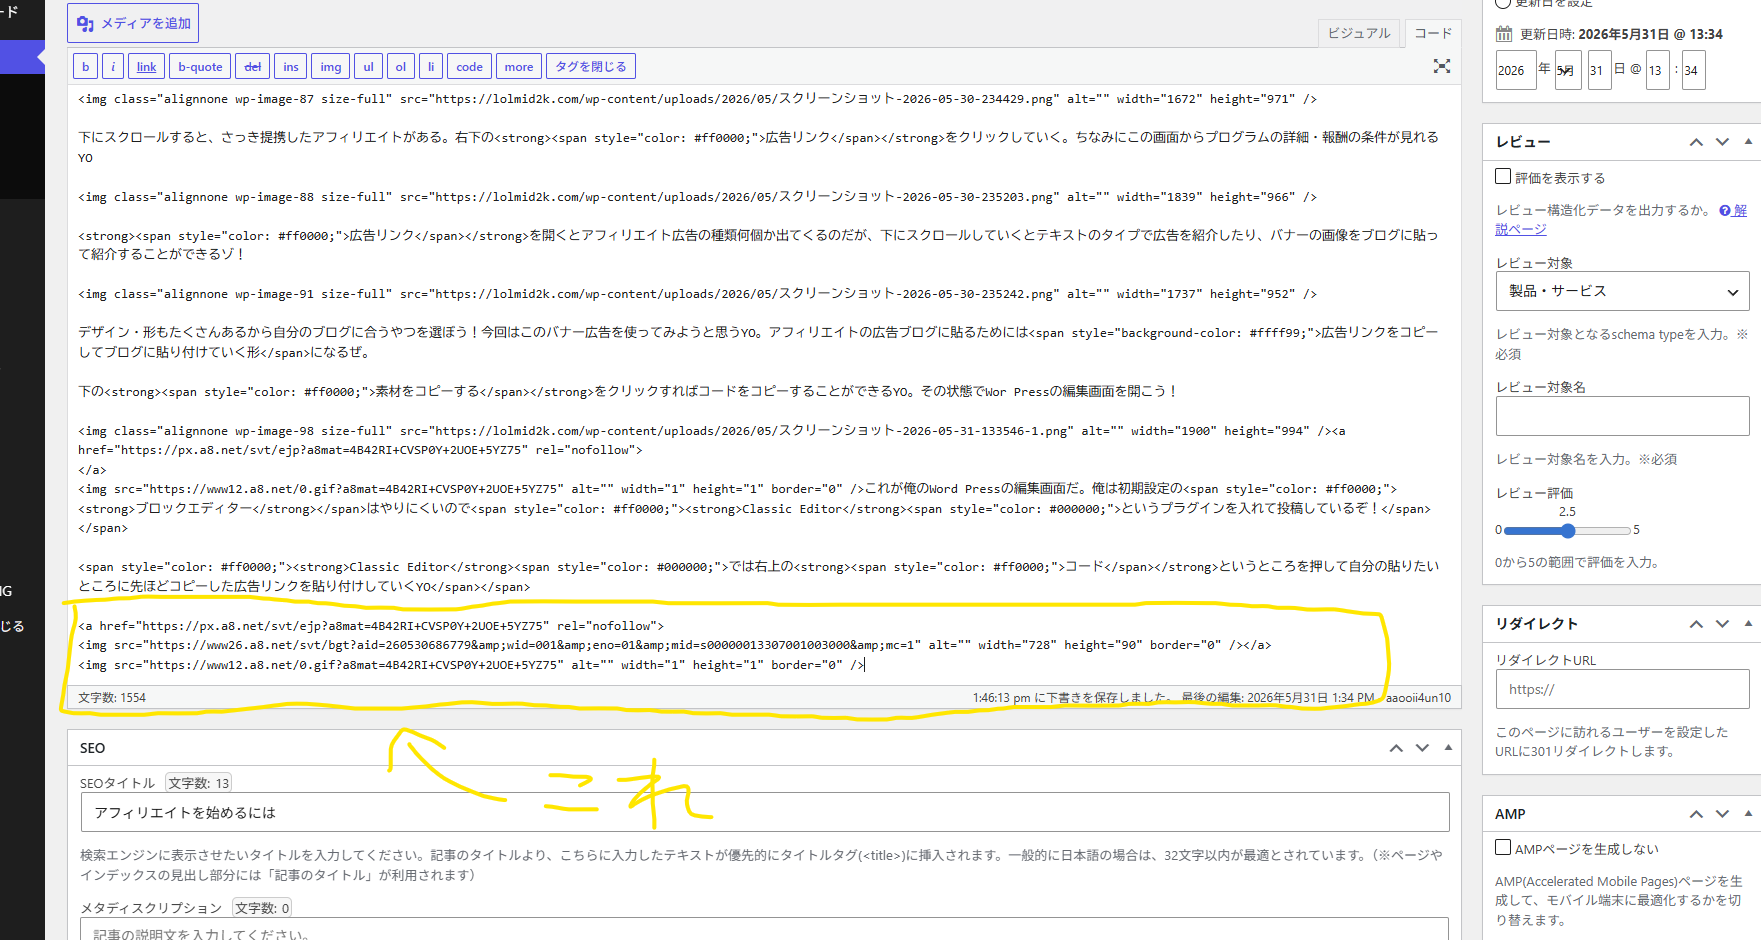Focus the minute field showing 34
Viewport: 1761px width, 940px height.
point(1693,70)
